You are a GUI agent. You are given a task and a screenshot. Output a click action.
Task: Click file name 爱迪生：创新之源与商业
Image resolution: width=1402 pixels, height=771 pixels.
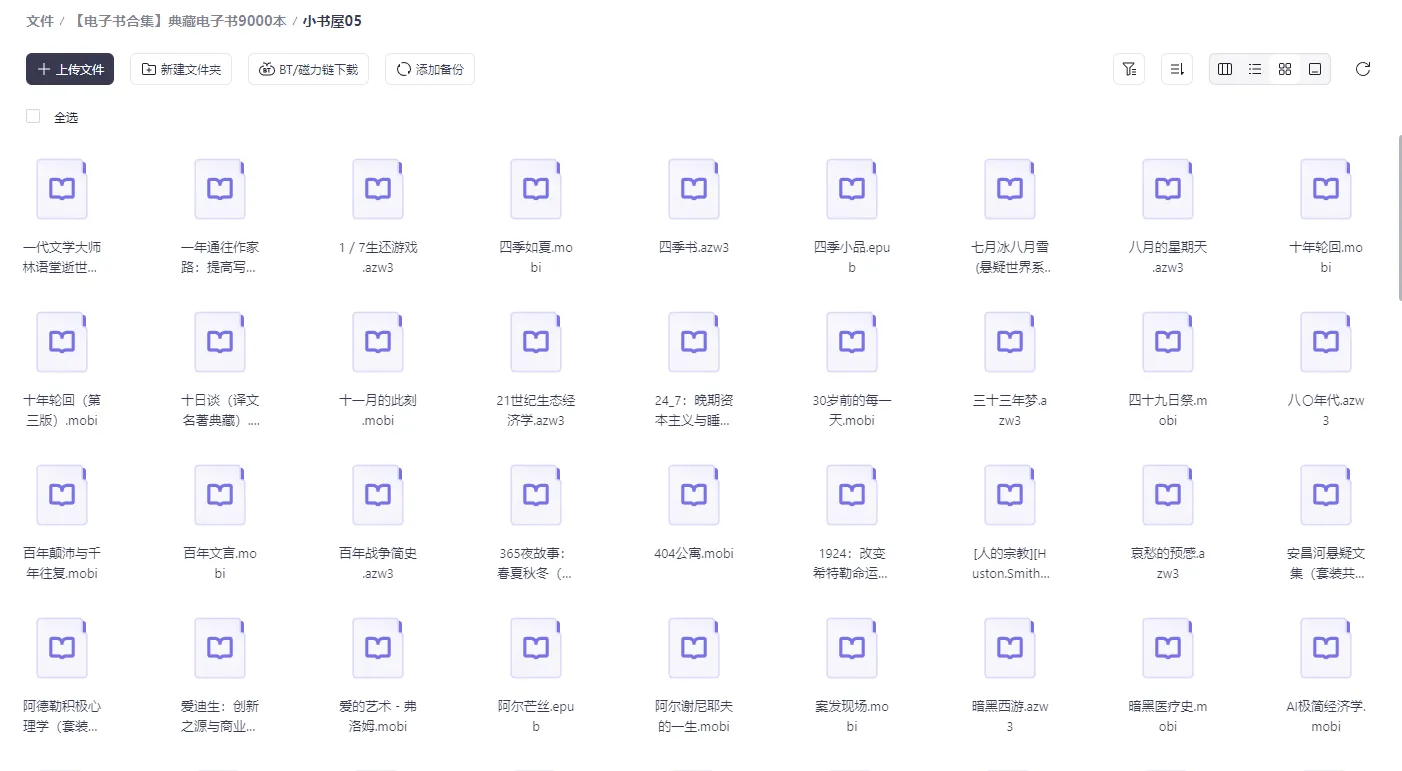(x=220, y=716)
